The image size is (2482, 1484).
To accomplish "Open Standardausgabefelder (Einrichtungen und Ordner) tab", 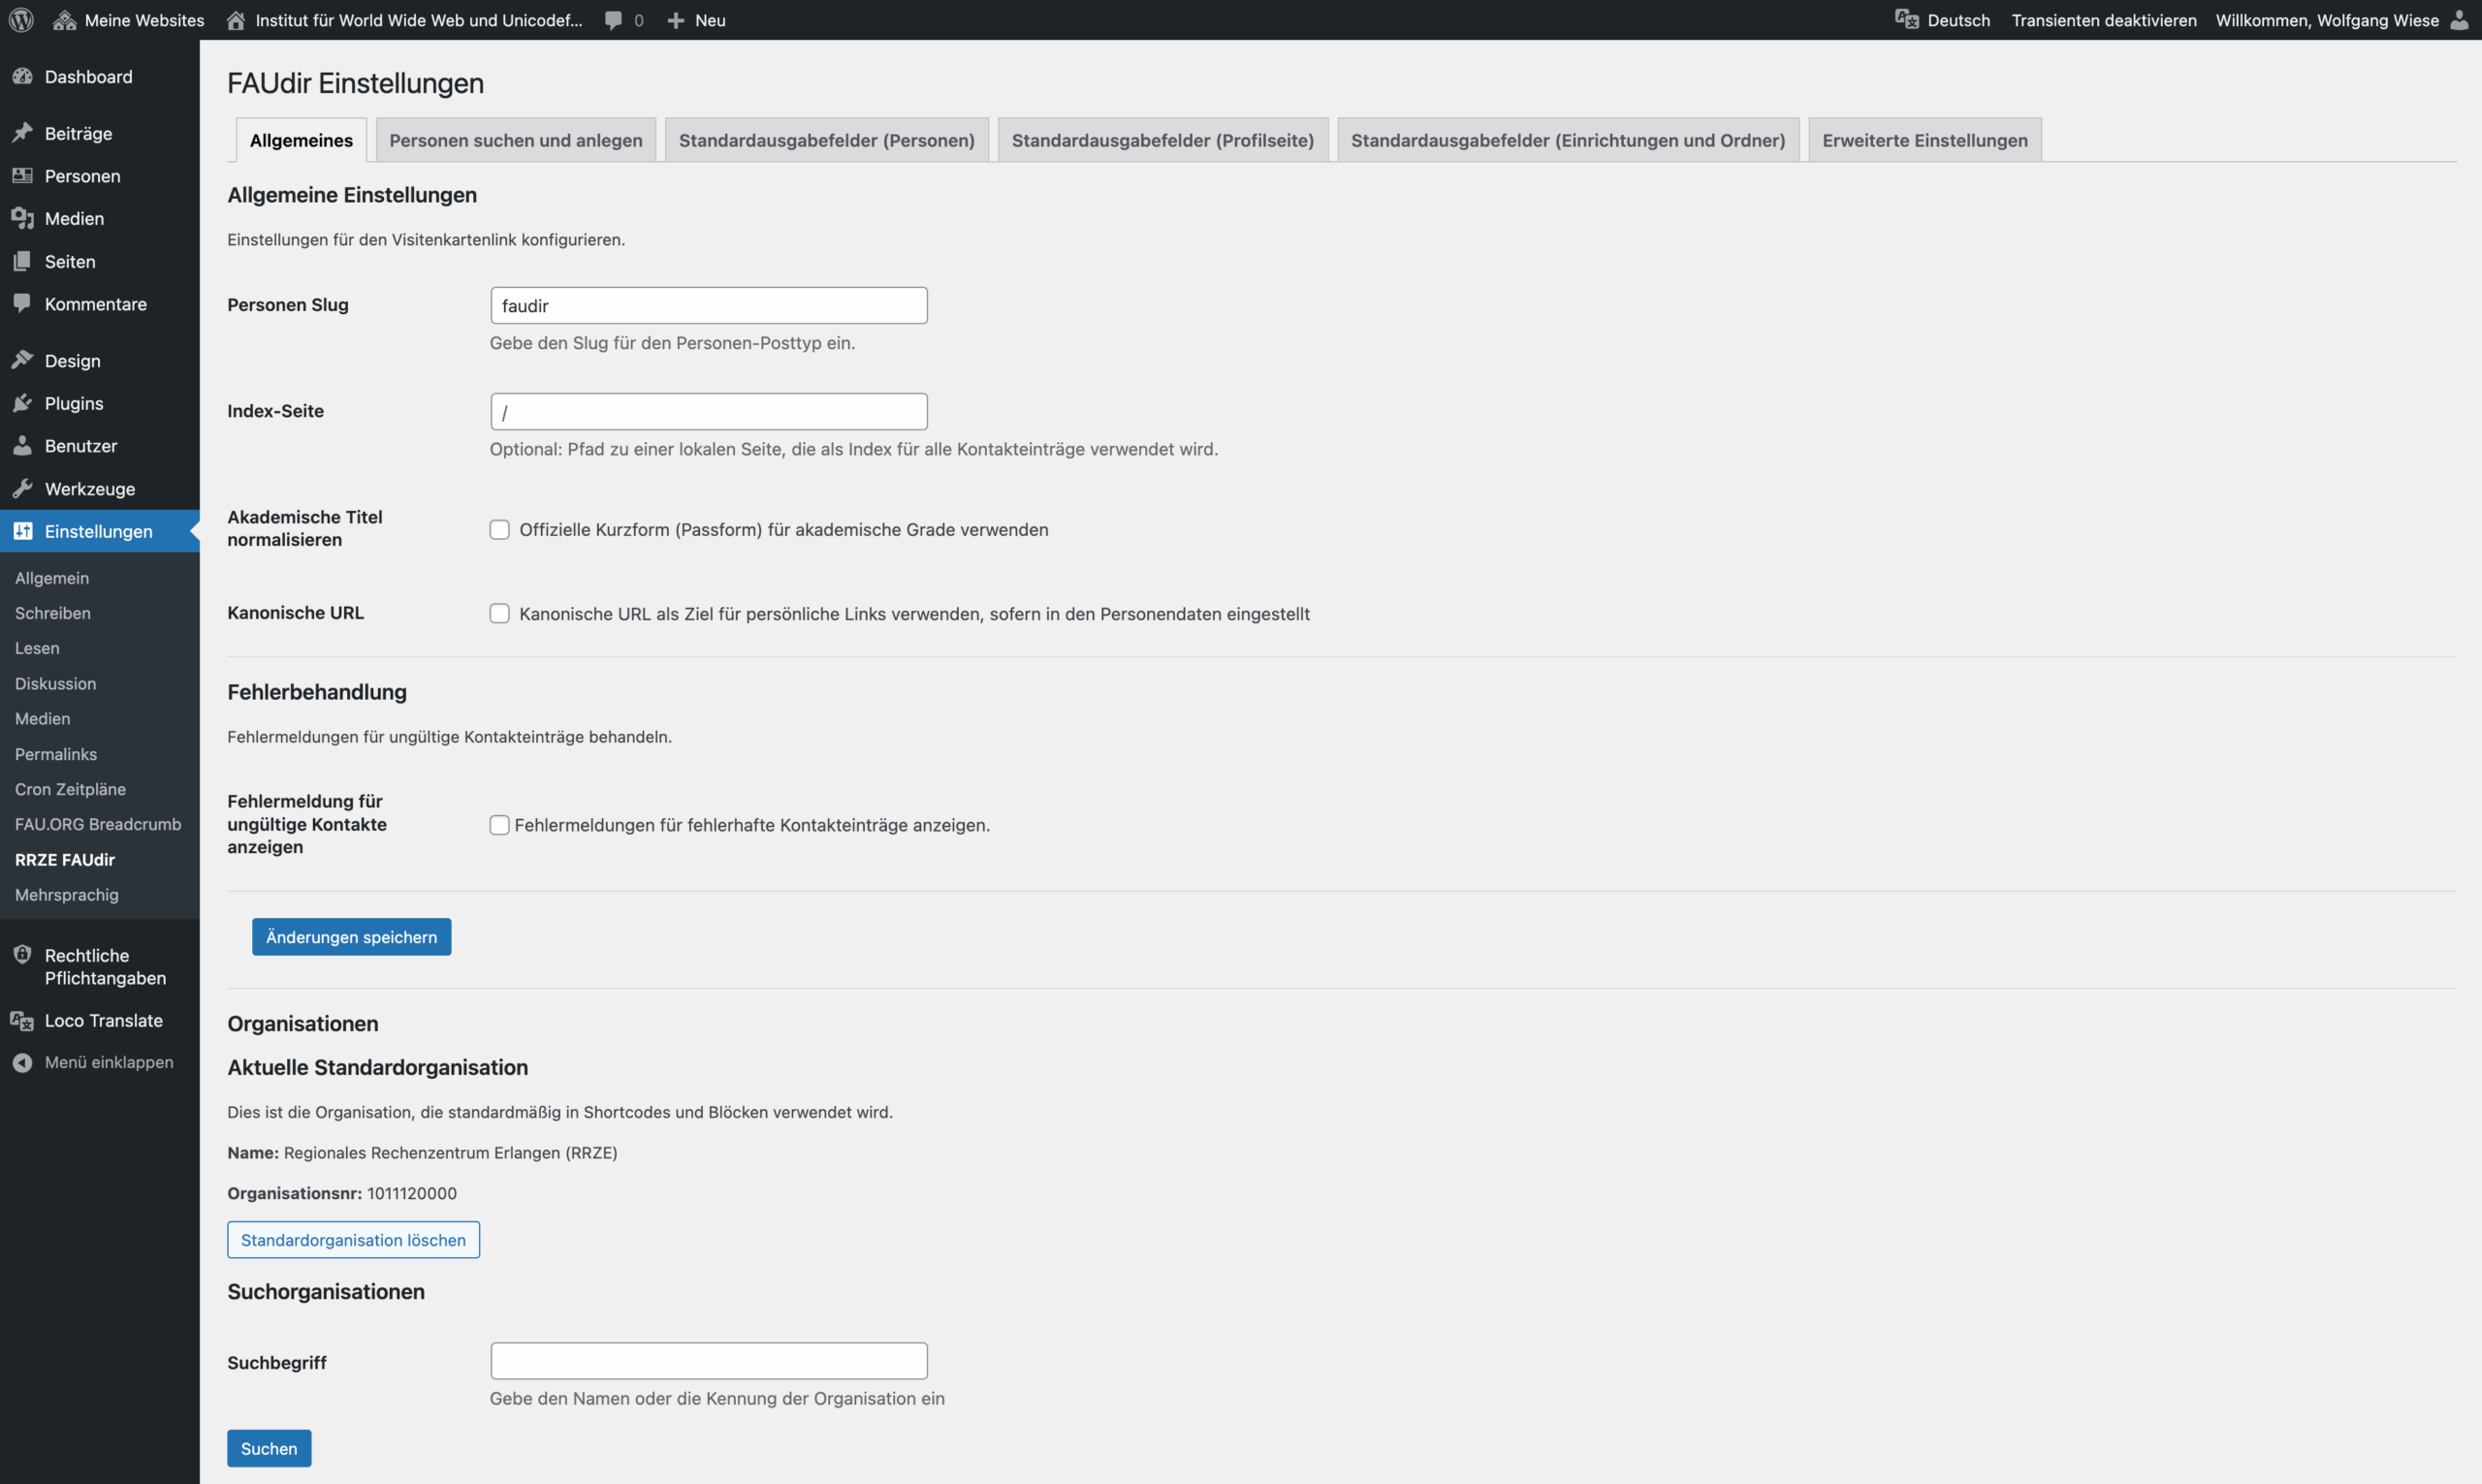I will coord(1568,140).
